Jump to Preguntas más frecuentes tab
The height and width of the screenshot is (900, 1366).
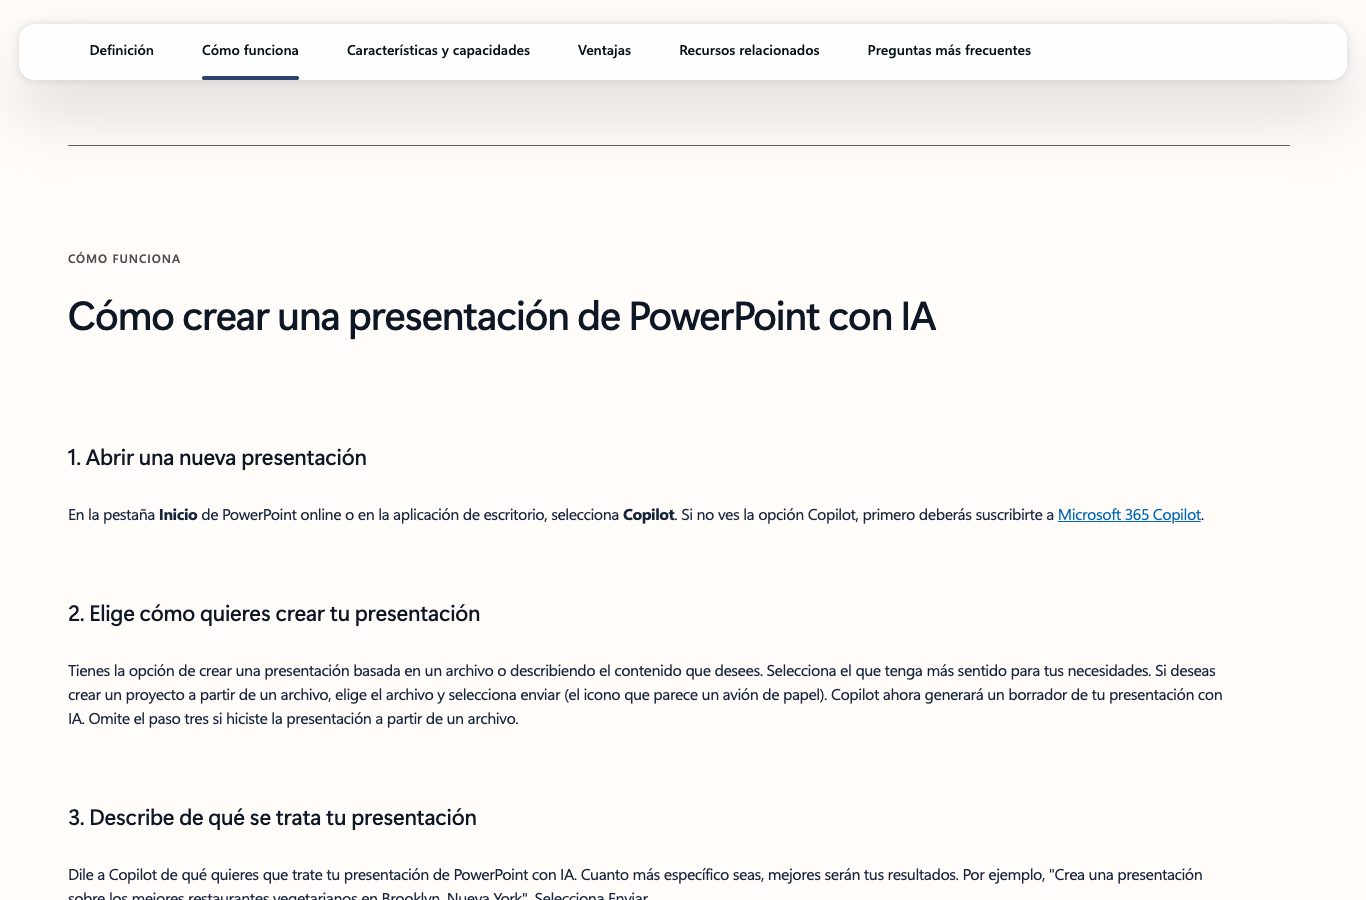coord(949,50)
